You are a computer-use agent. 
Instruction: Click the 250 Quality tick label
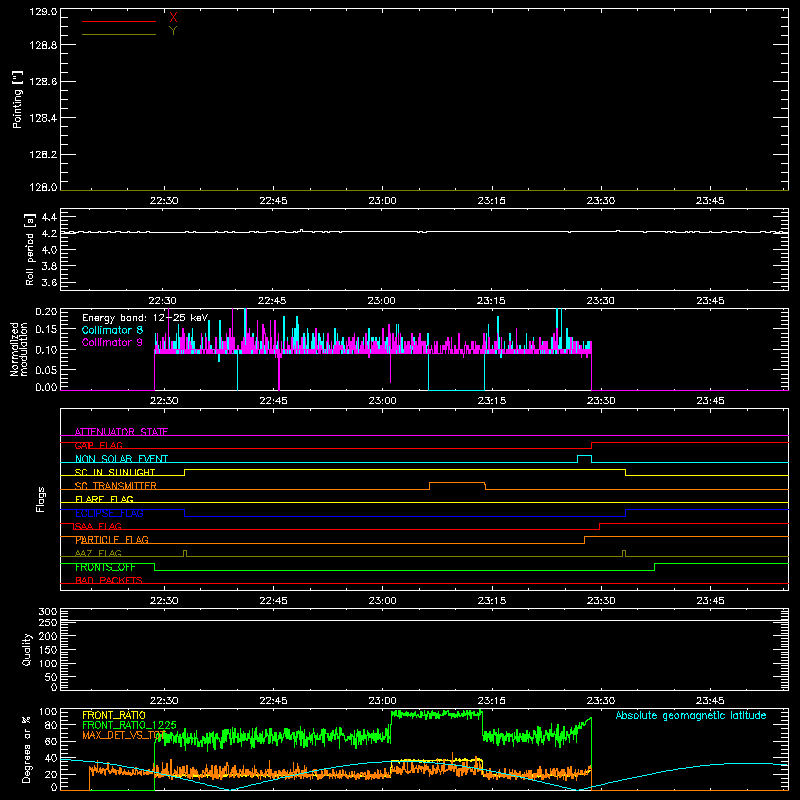coord(48,623)
